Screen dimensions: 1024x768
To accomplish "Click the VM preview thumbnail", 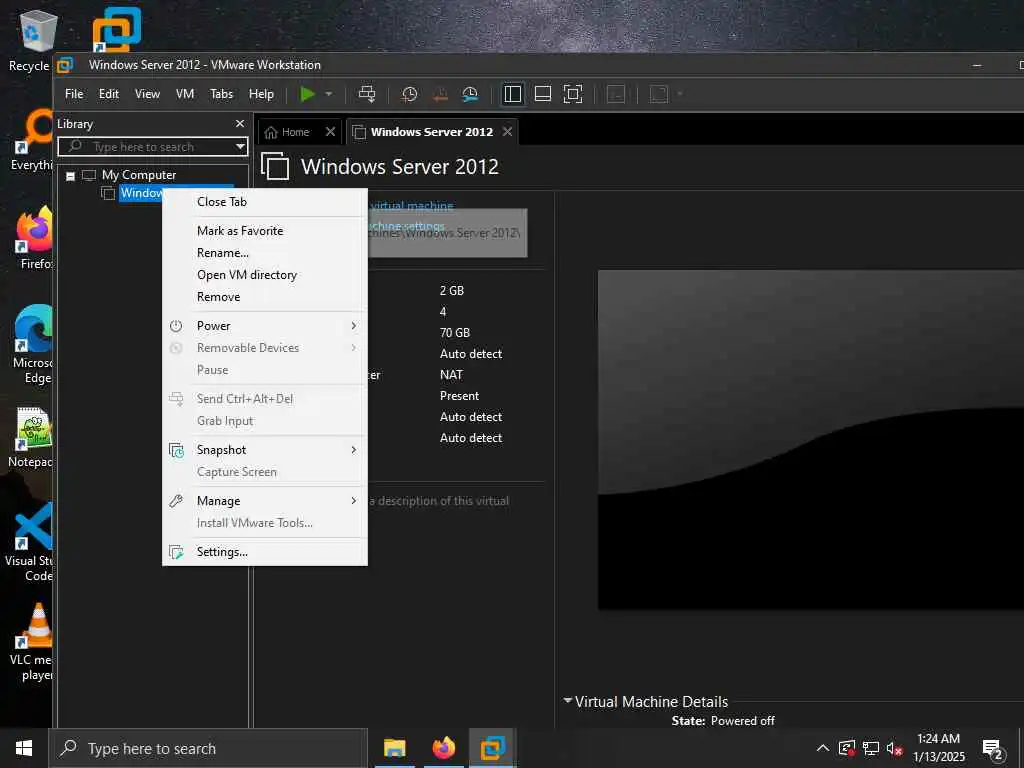I will pyautogui.click(x=810, y=440).
